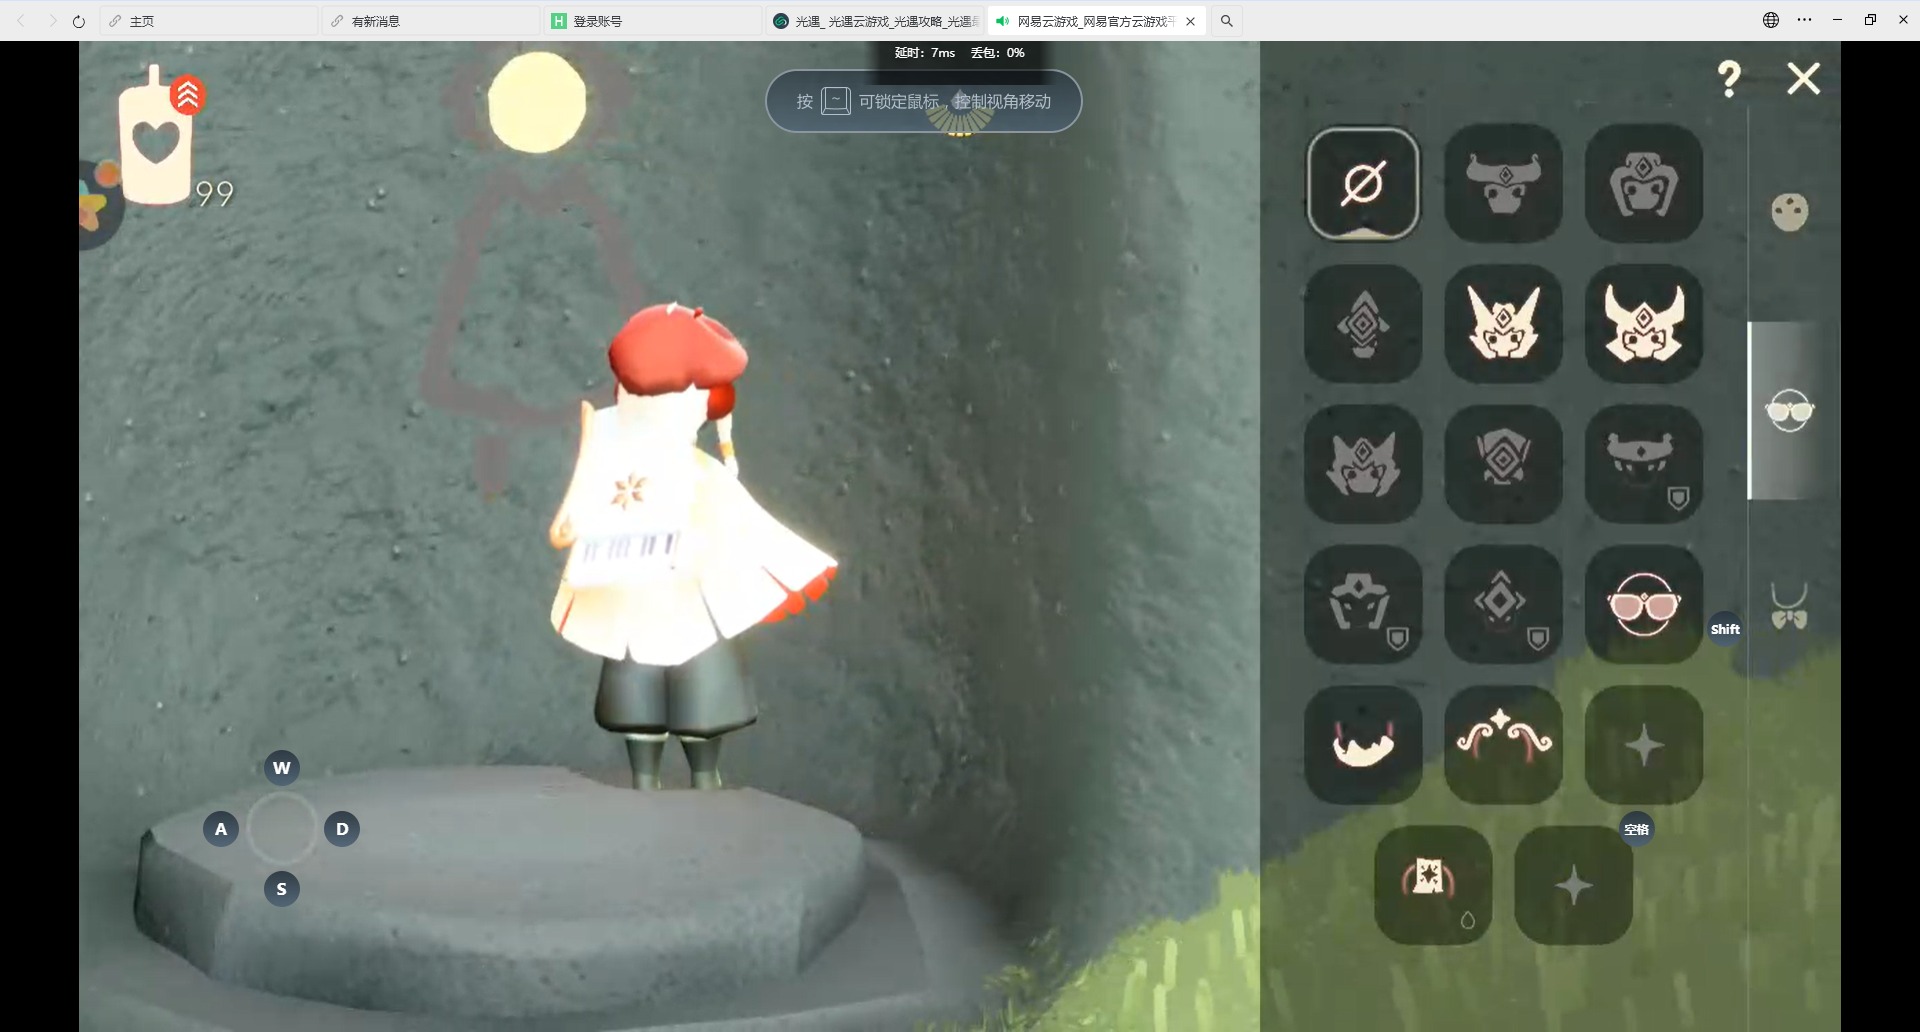Click the 空格 key hint badge
Viewport: 1920px width, 1032px height.
pos(1637,829)
